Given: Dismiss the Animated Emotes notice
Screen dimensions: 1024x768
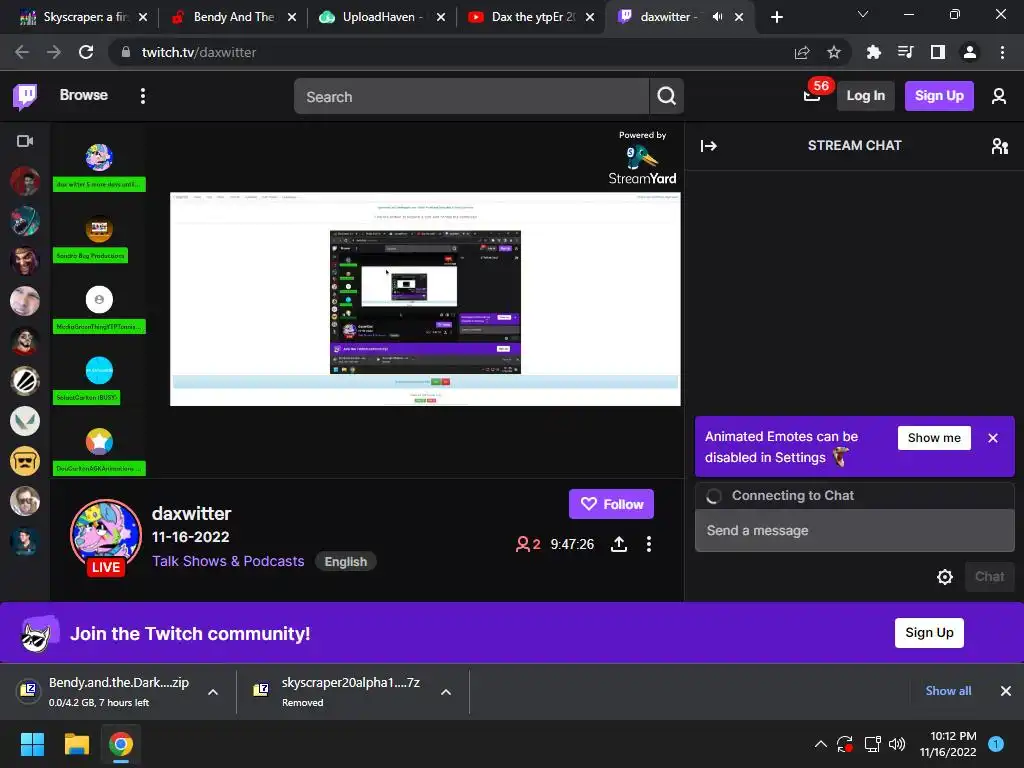Looking at the screenshot, I should [993, 438].
